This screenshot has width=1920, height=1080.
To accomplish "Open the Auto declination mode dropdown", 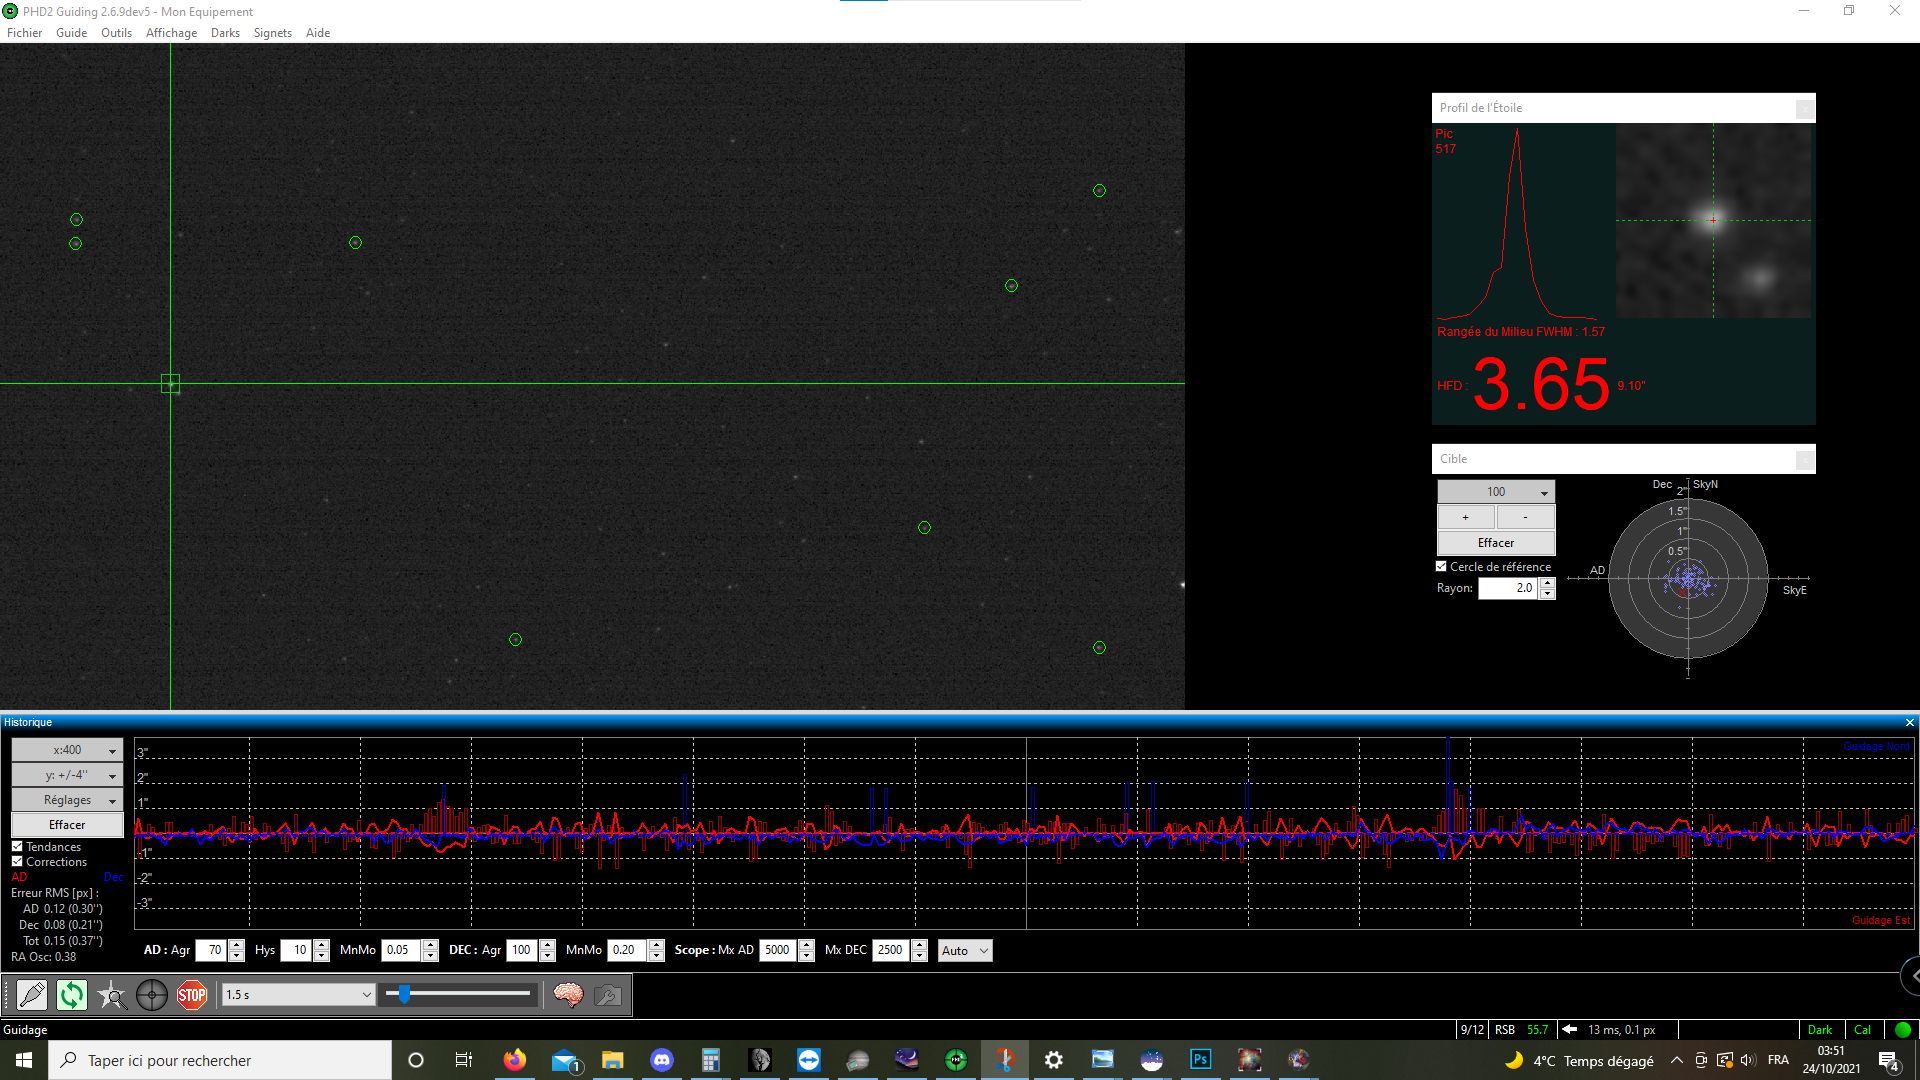I will point(965,951).
